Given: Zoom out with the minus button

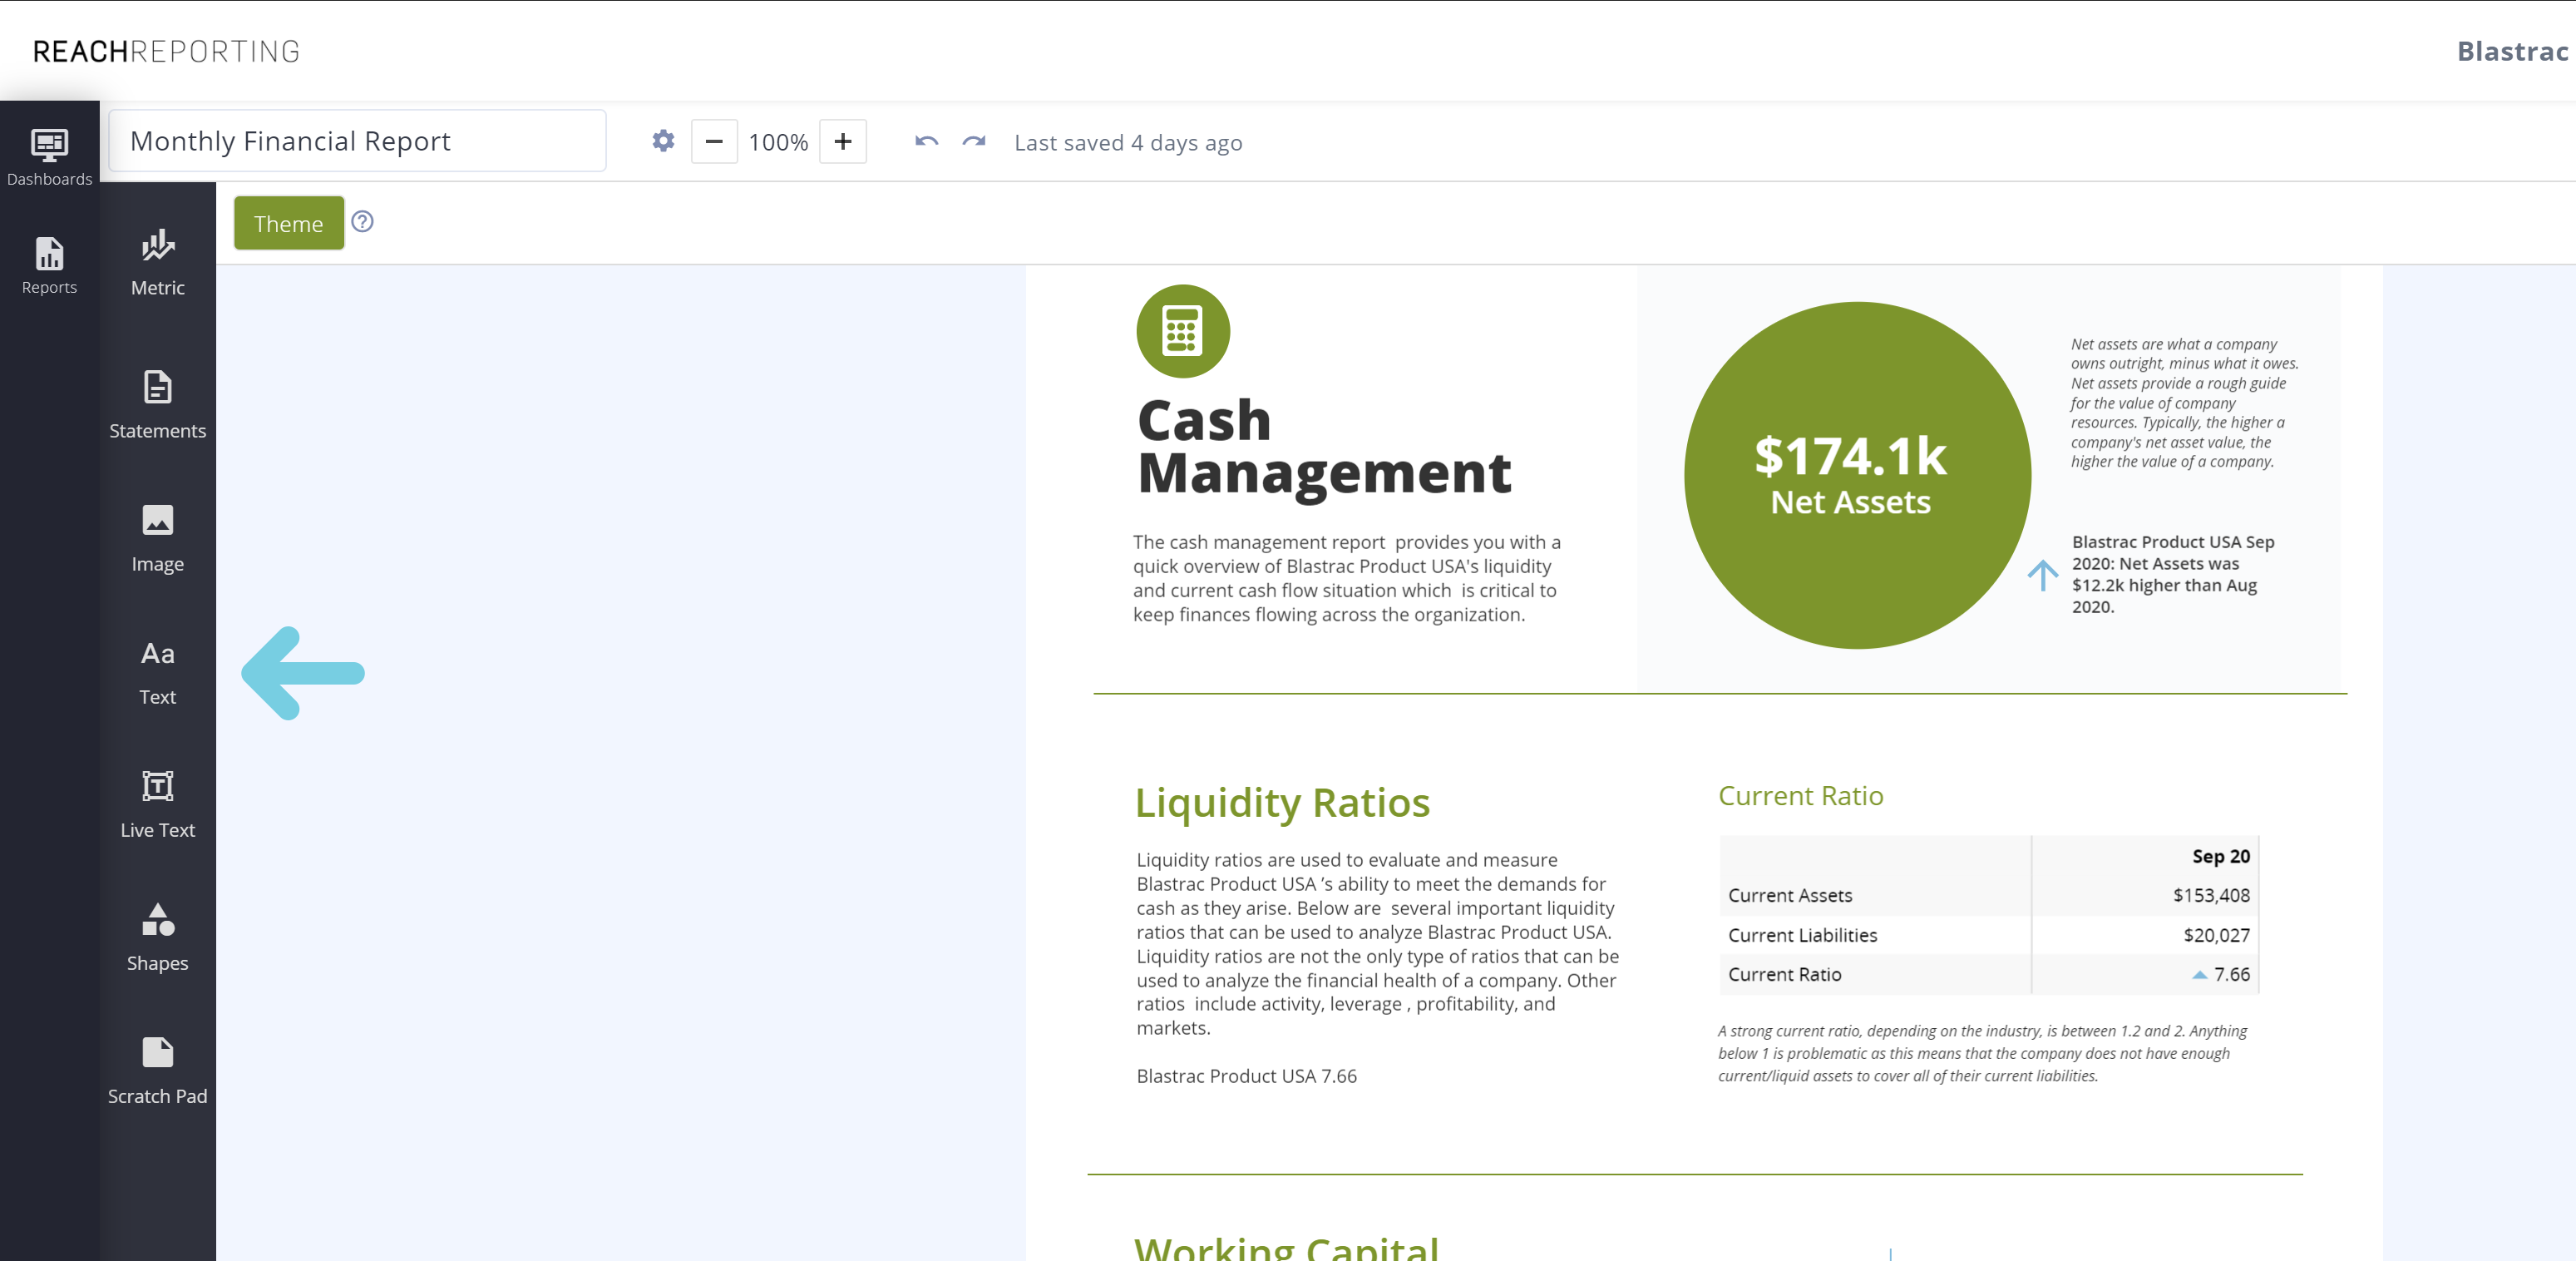Looking at the screenshot, I should pyautogui.click(x=714, y=141).
